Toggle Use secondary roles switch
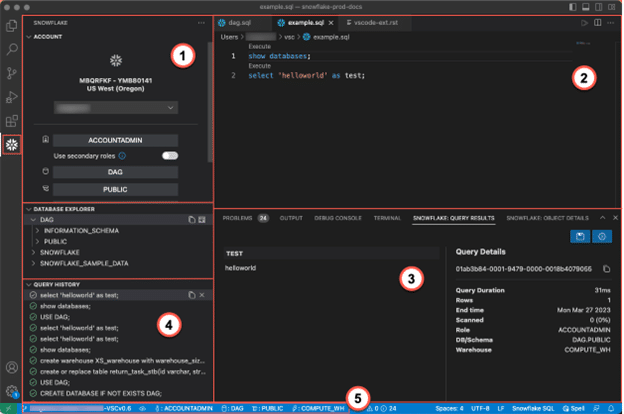Screen dimensions: 624x414 (x=170, y=156)
